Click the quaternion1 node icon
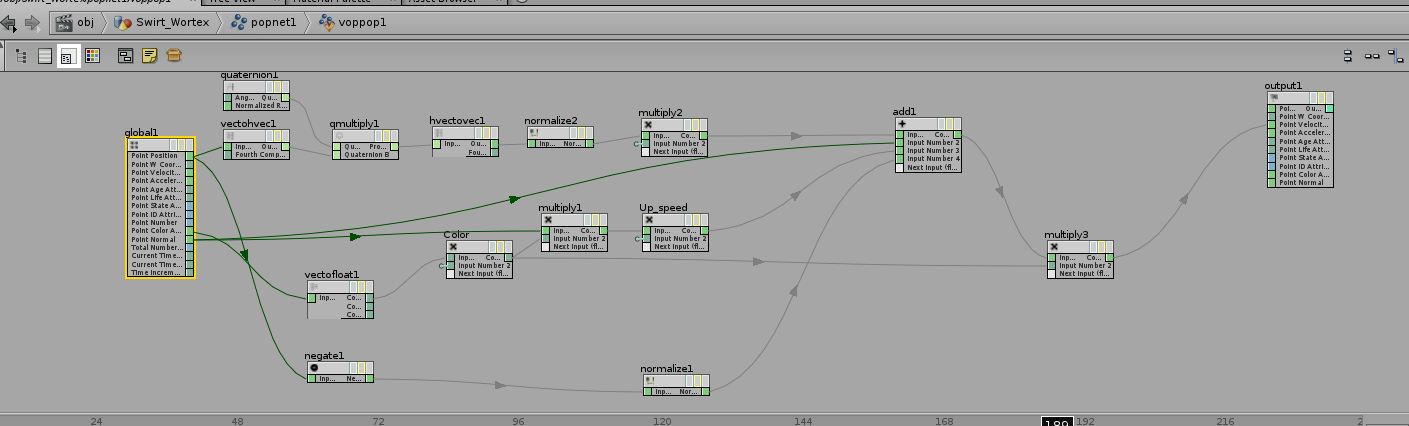Viewport: 1409px width, 426px height. click(230, 87)
